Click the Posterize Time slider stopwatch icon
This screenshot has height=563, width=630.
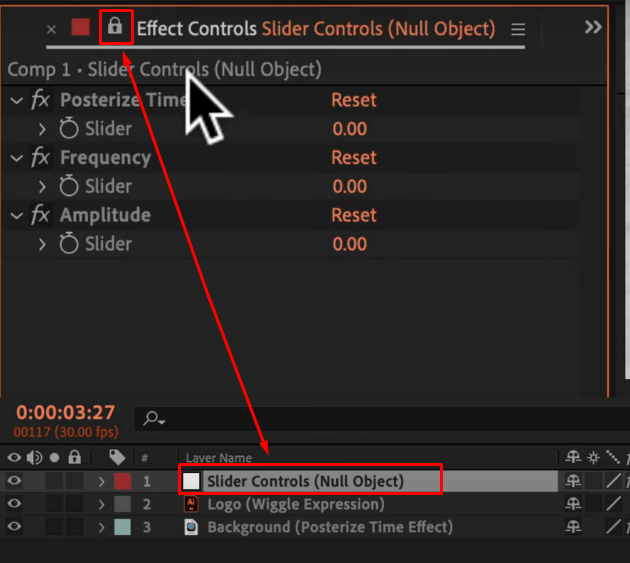coord(69,128)
